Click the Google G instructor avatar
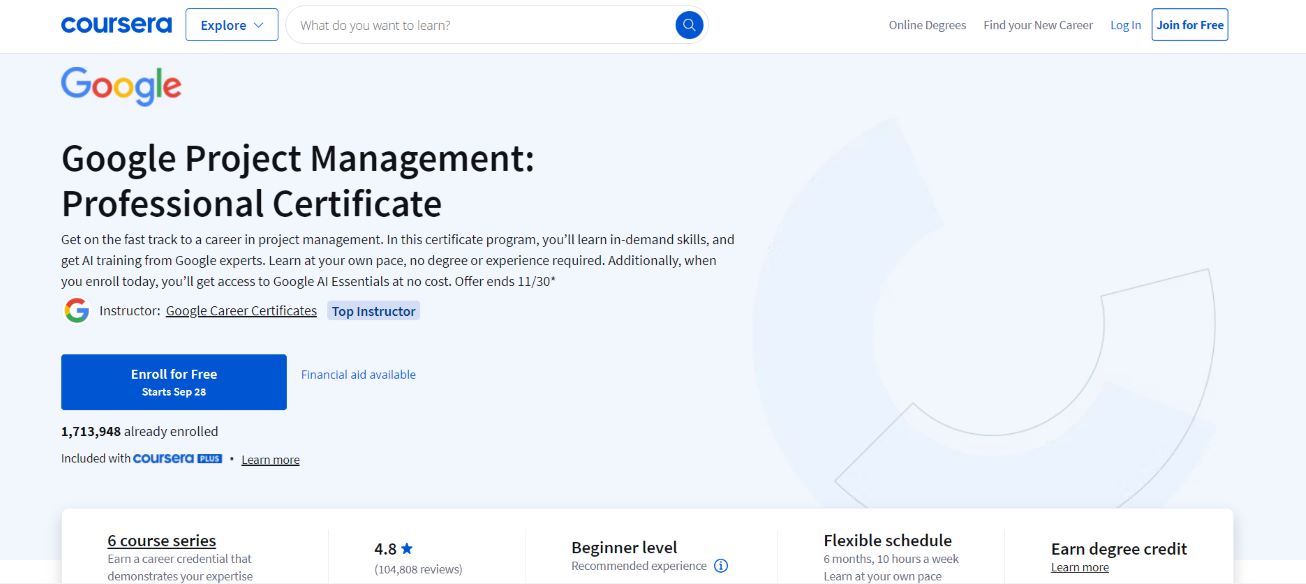 [x=77, y=311]
